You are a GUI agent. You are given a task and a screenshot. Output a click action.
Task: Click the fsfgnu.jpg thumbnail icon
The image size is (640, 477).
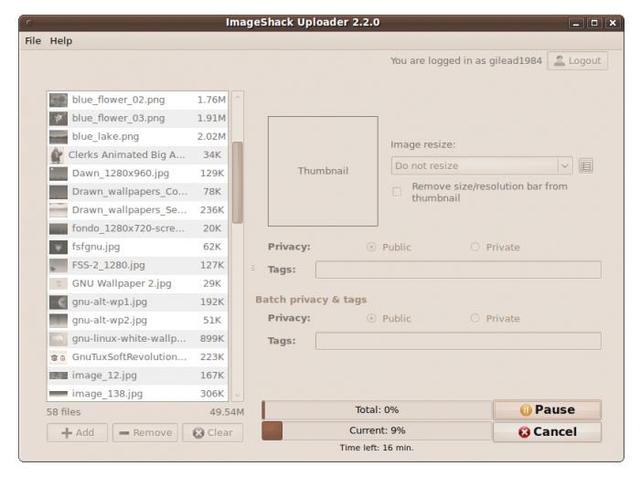(x=58, y=247)
